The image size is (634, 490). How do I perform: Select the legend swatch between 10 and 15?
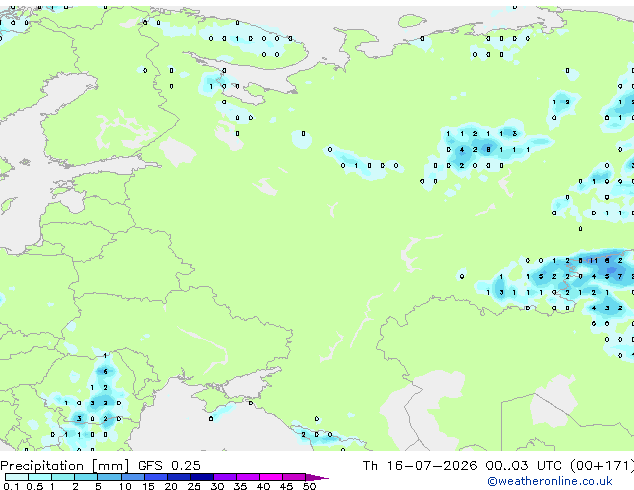pyautogui.click(x=133, y=477)
